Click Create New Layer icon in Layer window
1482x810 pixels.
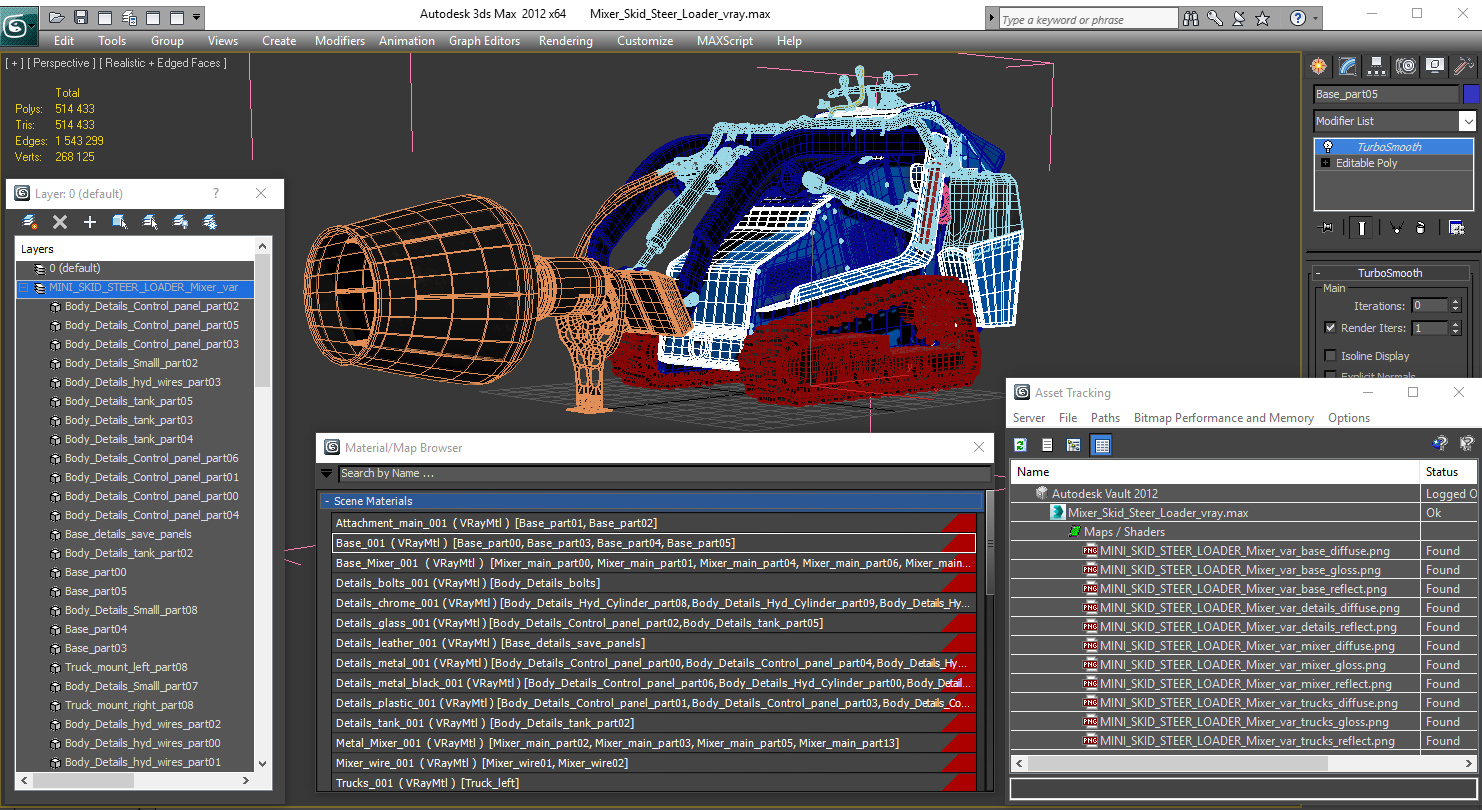(30, 222)
